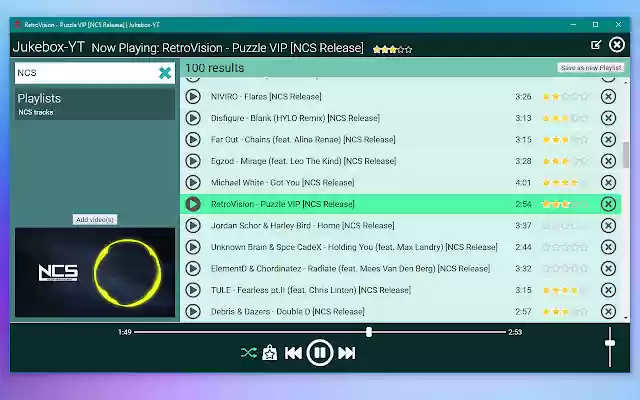The height and width of the screenshot is (400, 640).
Task: Remove Far Out - Chains from the list
Action: click(608, 140)
